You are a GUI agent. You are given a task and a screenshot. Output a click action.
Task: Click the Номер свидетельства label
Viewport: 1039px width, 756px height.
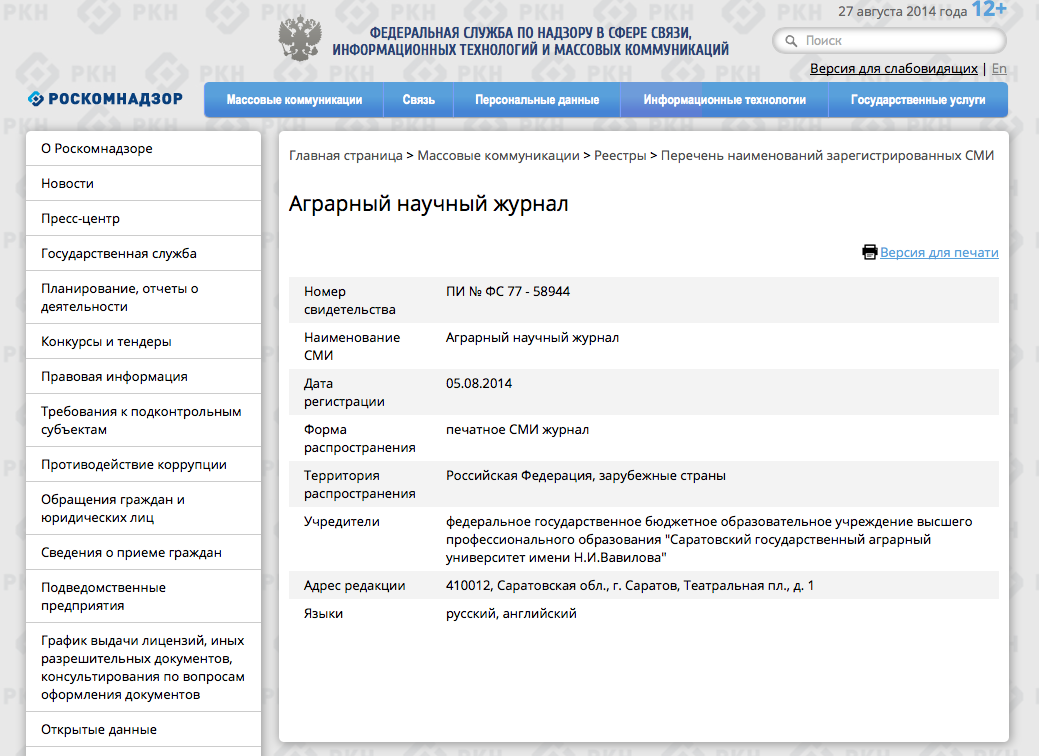point(349,301)
